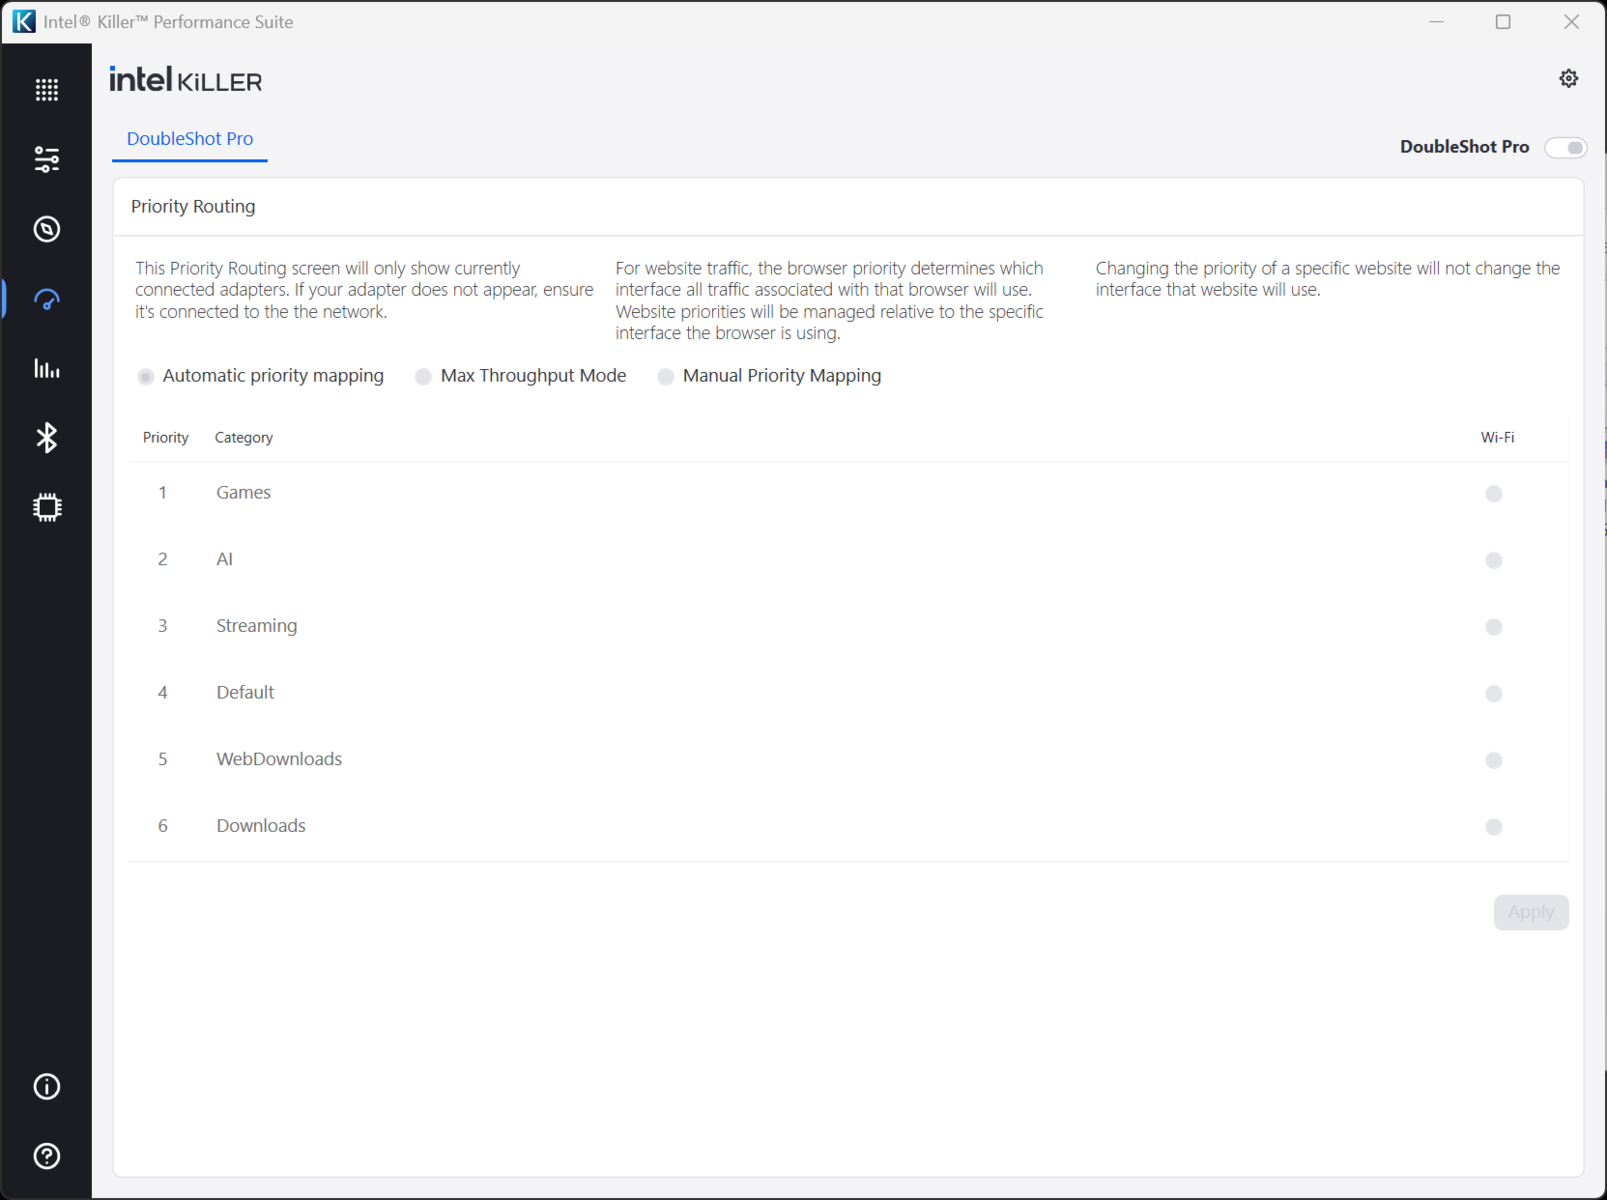1607x1200 pixels.
Task: Click the Wi-Fi column header
Action: [x=1498, y=438]
